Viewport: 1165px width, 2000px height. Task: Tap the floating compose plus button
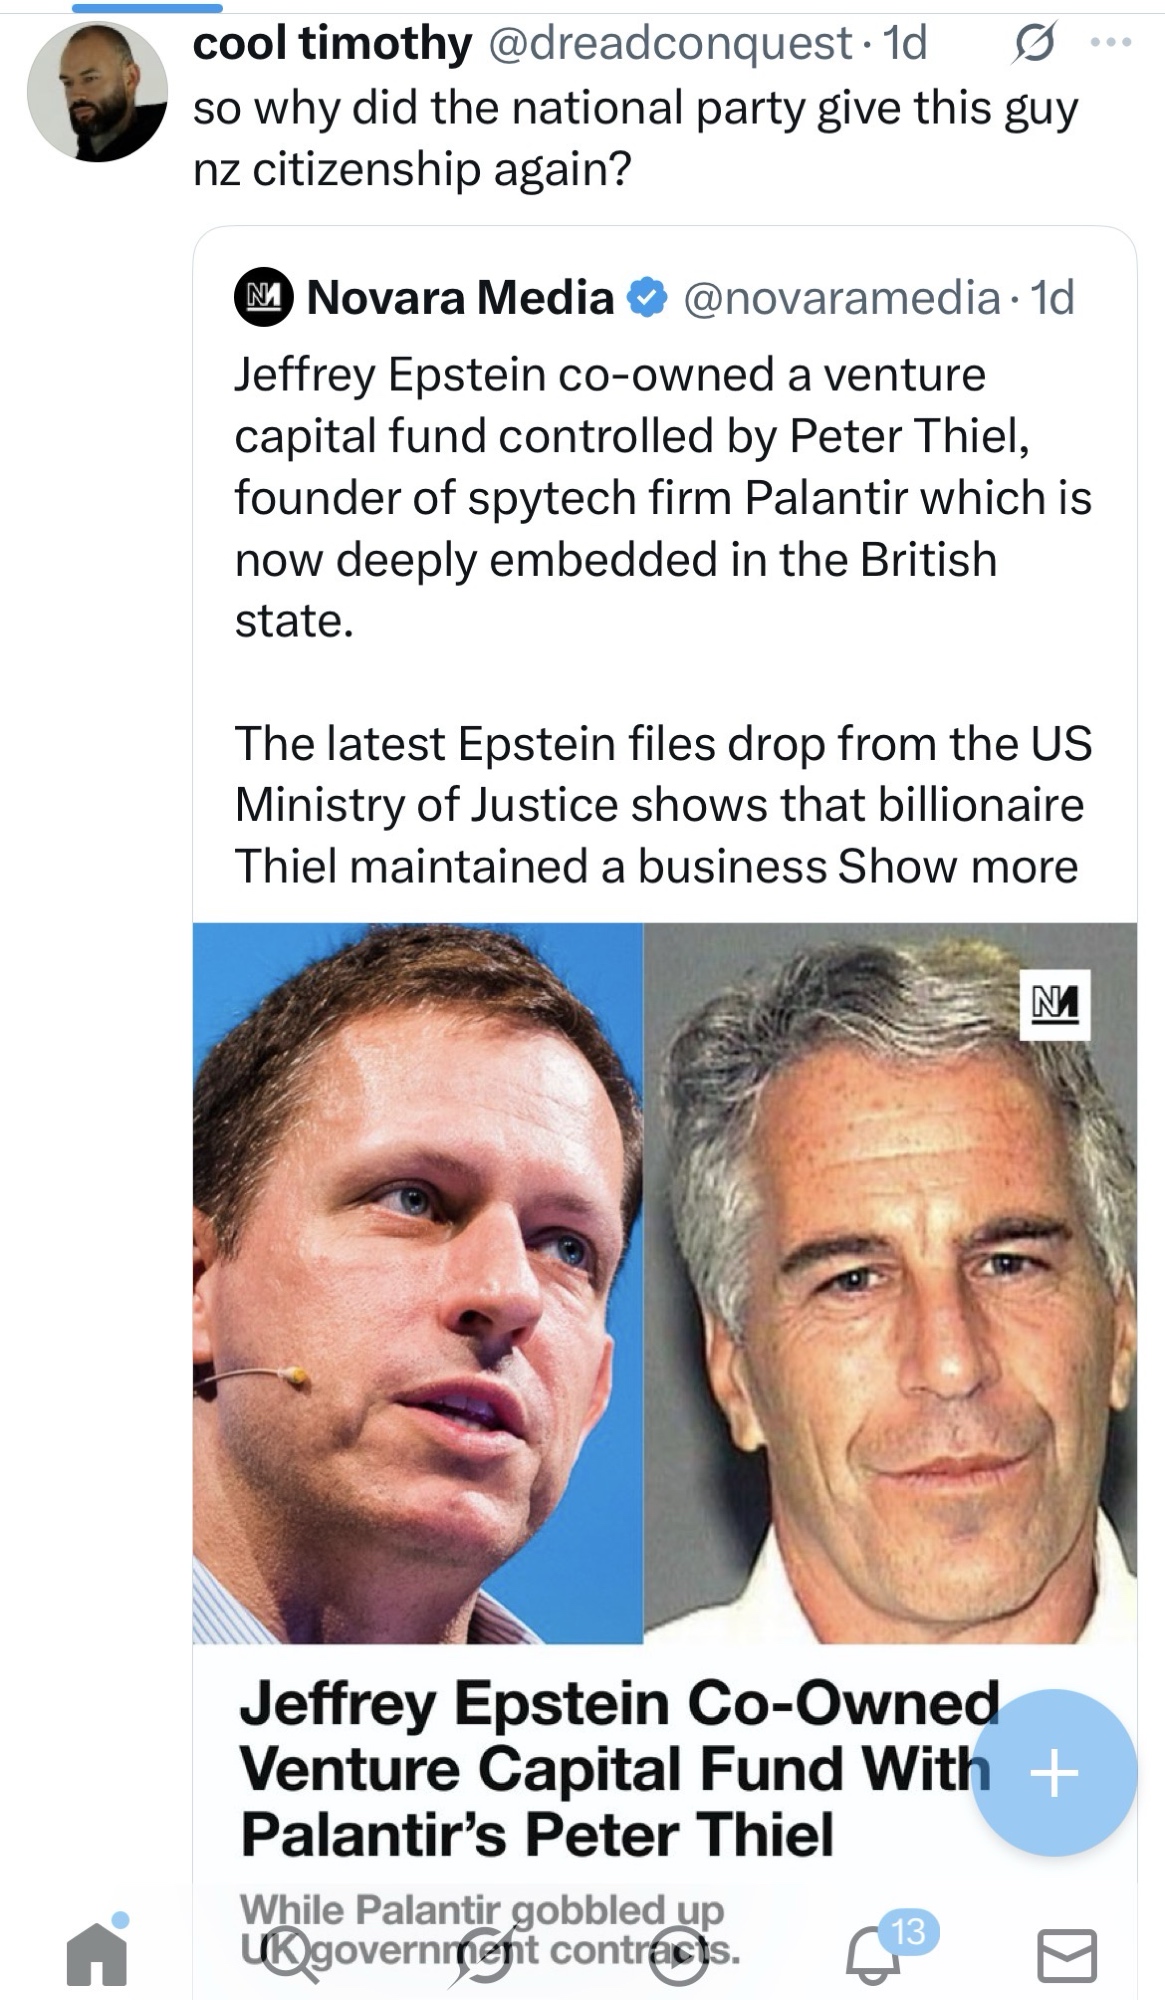click(x=1054, y=1772)
